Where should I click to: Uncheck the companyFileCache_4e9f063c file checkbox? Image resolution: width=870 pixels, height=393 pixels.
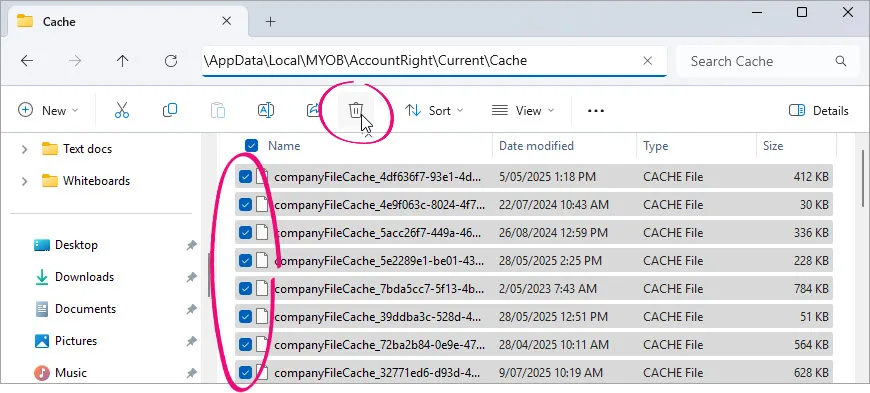click(245, 205)
